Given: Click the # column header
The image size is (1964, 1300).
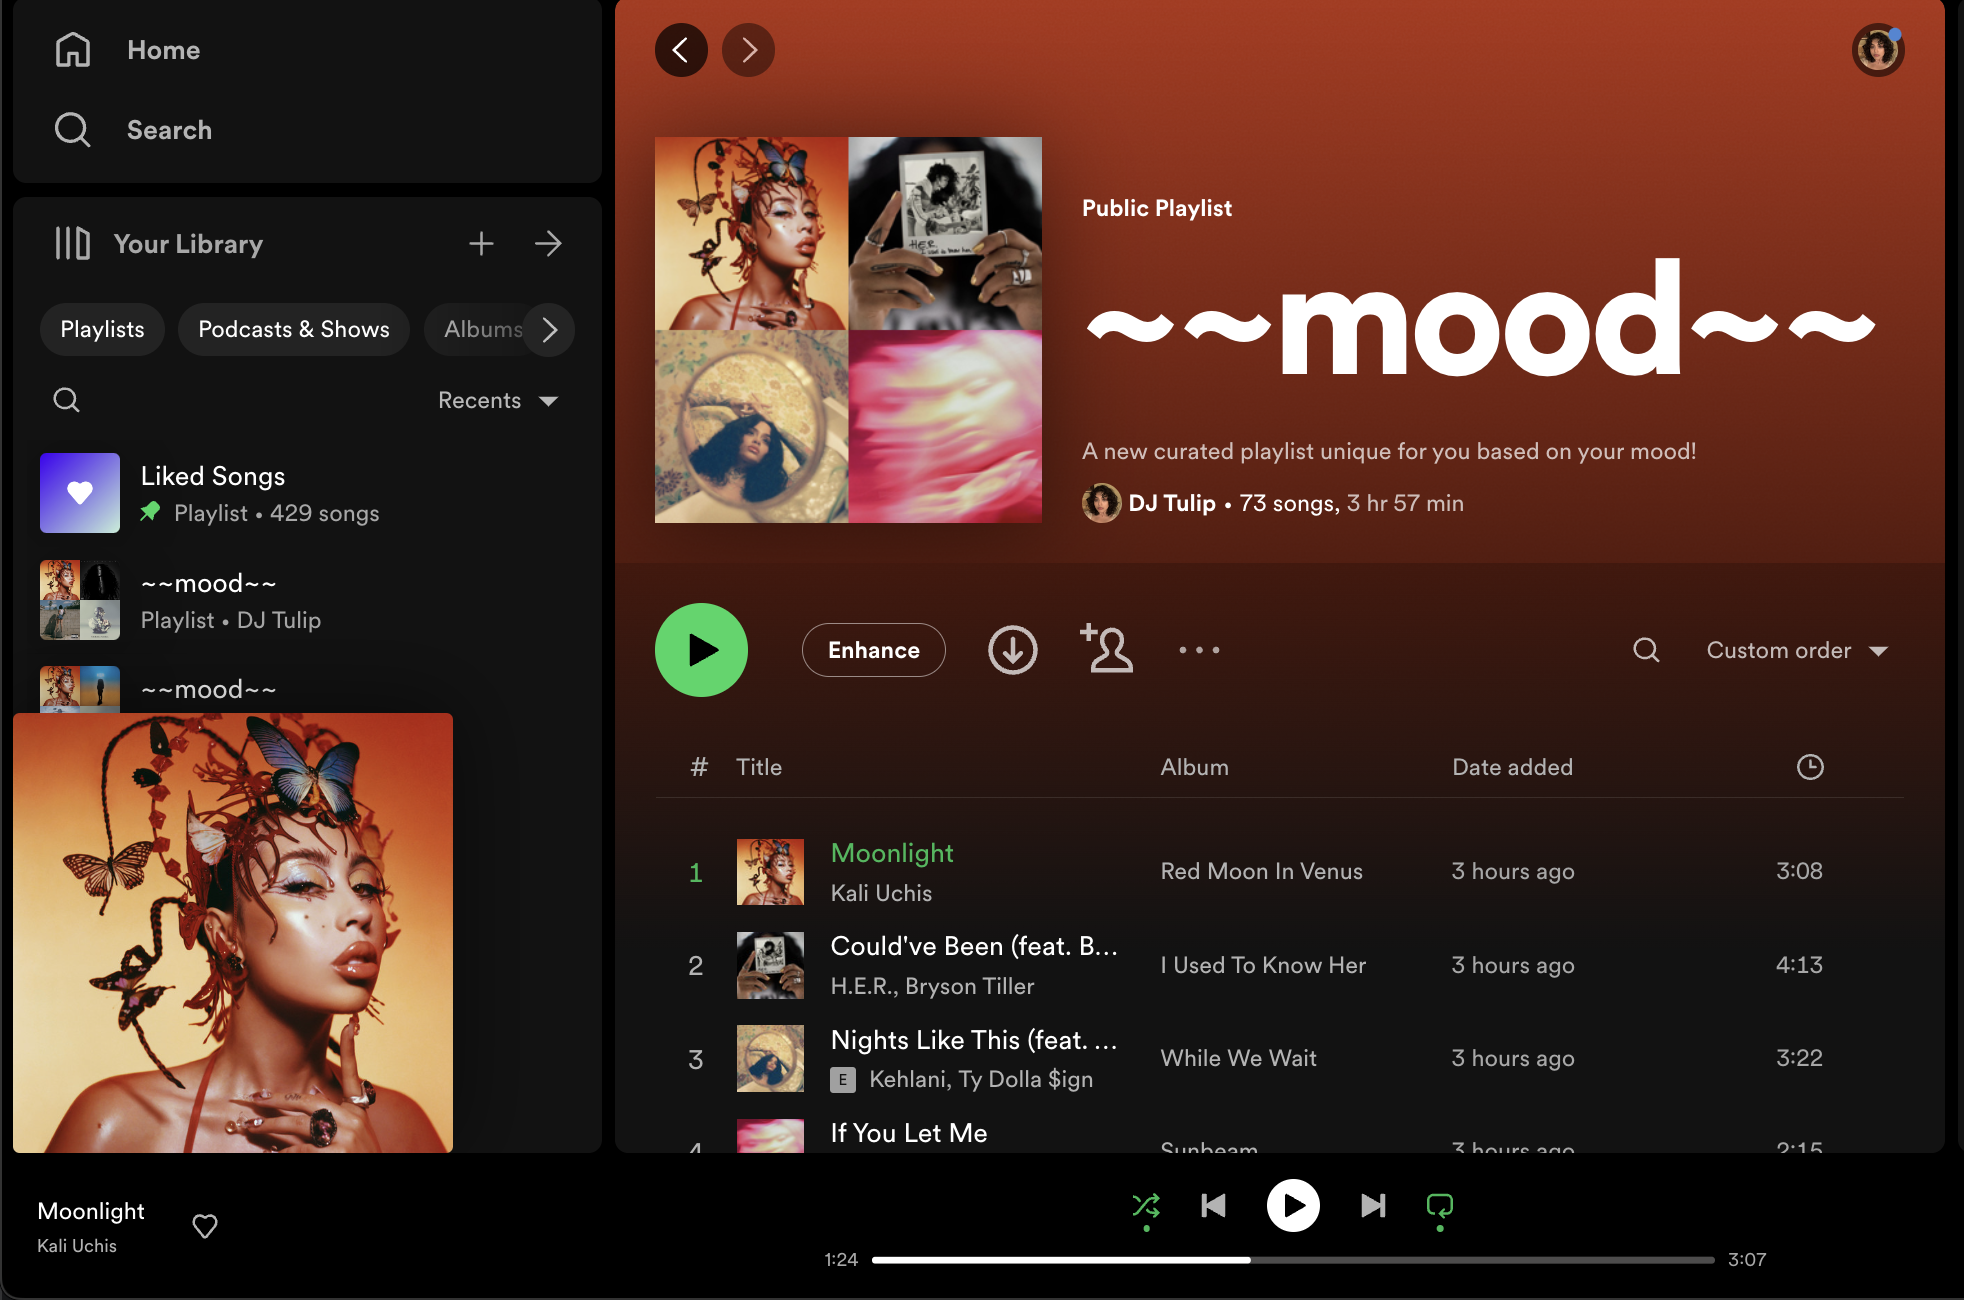Looking at the screenshot, I should (699, 767).
